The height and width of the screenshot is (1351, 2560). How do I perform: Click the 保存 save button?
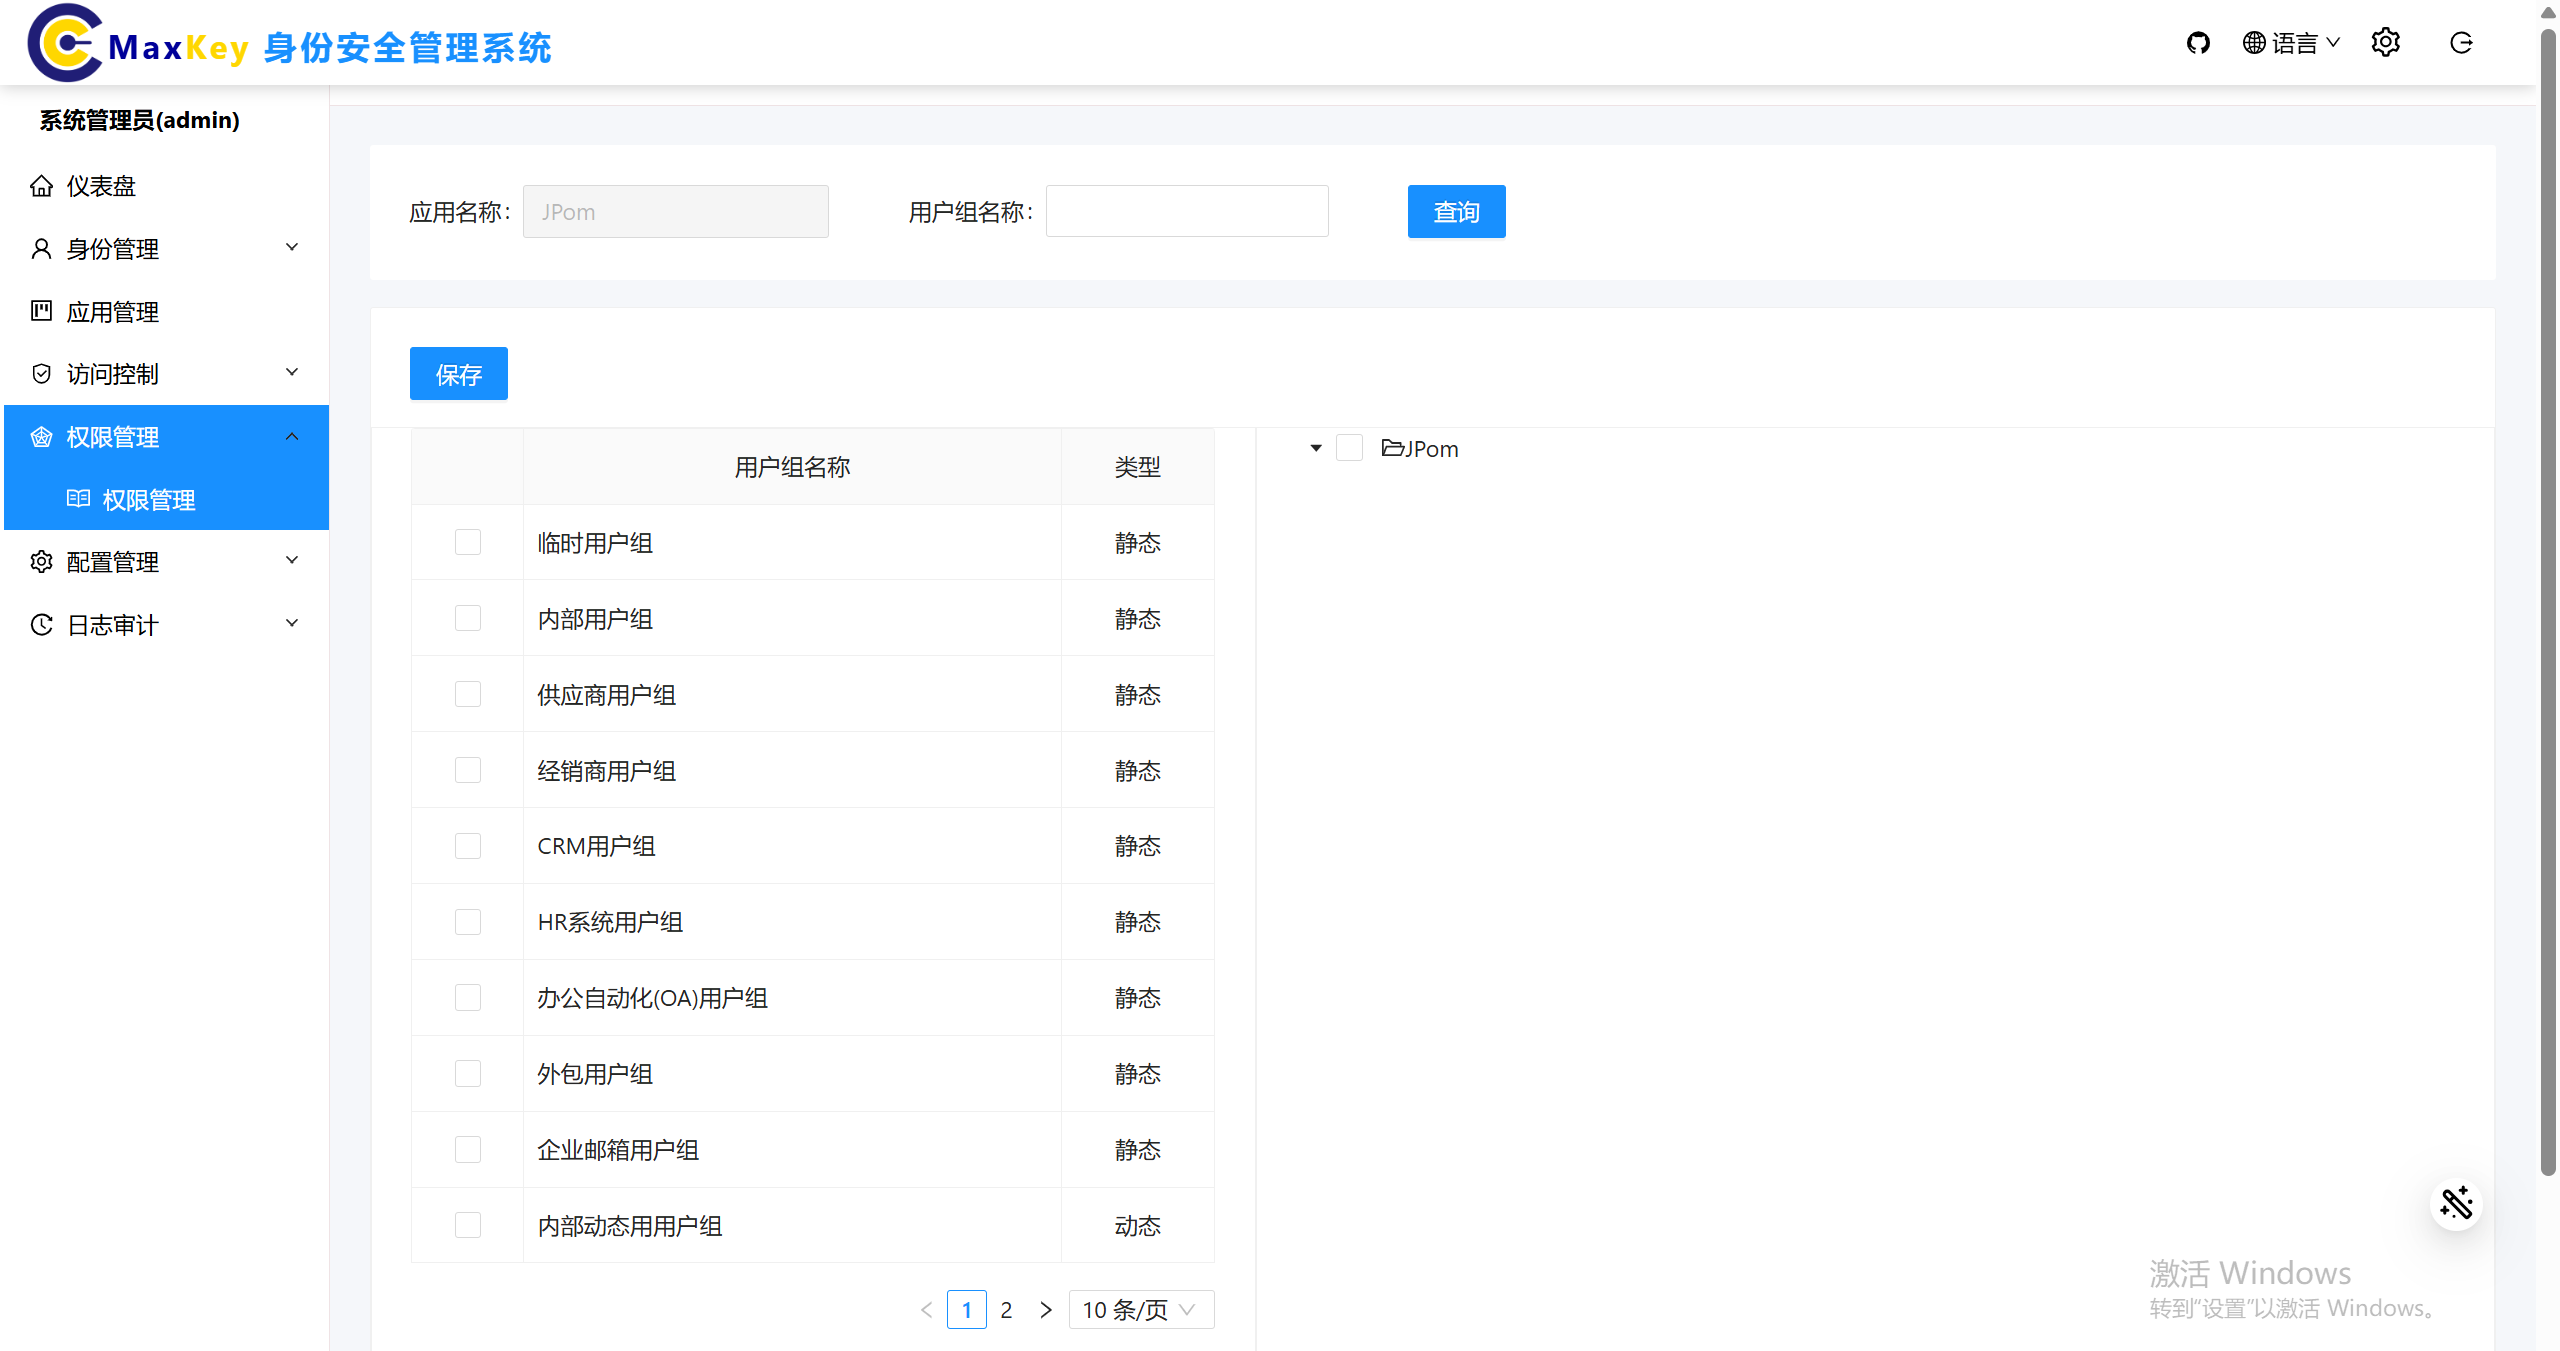tap(458, 373)
